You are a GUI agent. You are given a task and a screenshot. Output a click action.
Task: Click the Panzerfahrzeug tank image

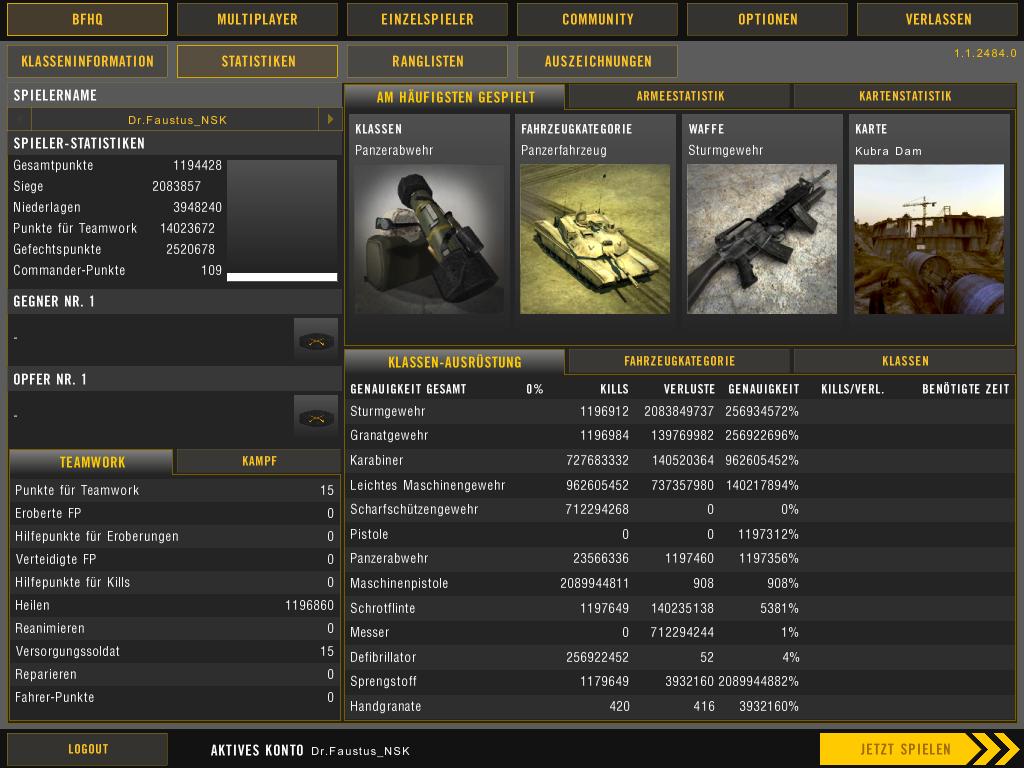click(x=595, y=240)
